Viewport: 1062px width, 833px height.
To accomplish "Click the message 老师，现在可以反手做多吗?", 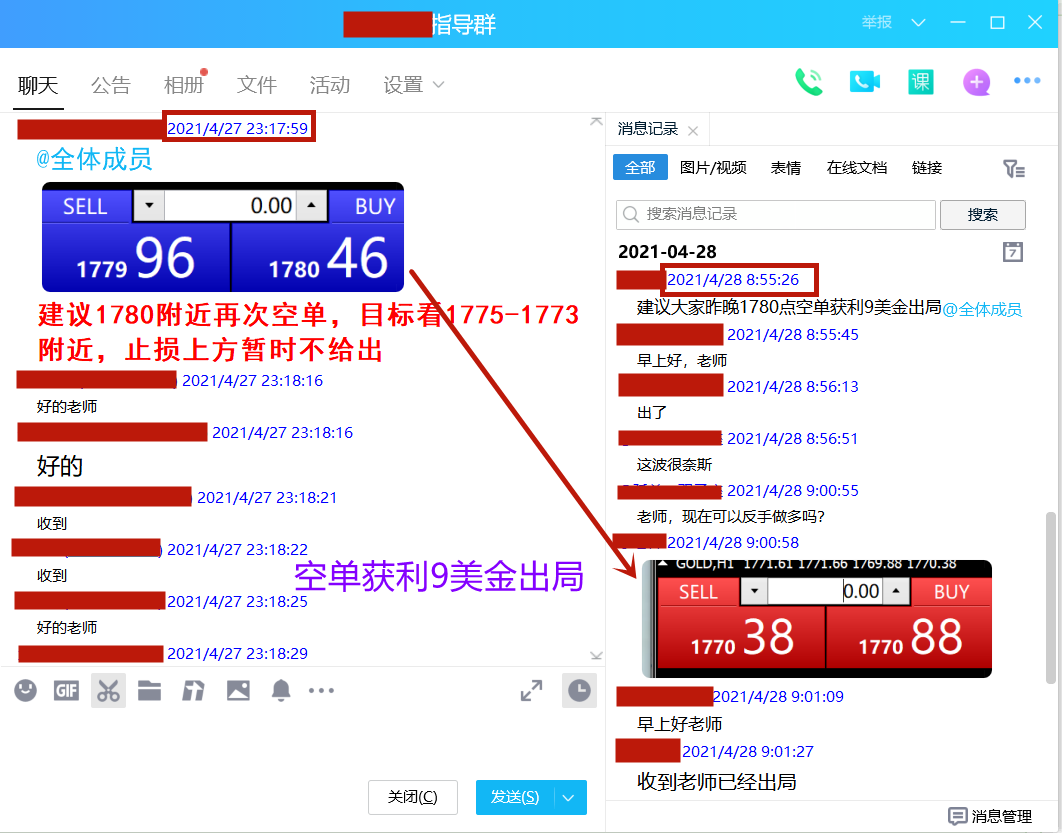I will pyautogui.click(x=730, y=517).
